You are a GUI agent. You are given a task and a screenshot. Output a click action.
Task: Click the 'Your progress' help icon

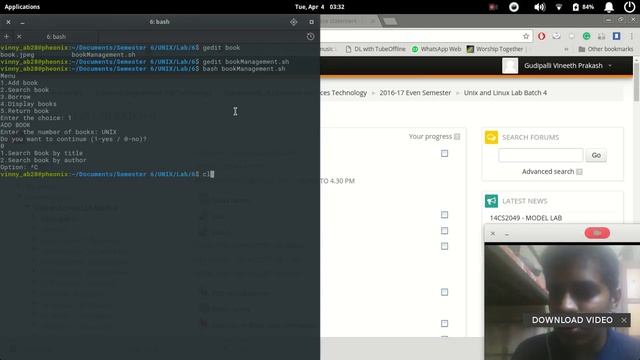[x=457, y=137]
